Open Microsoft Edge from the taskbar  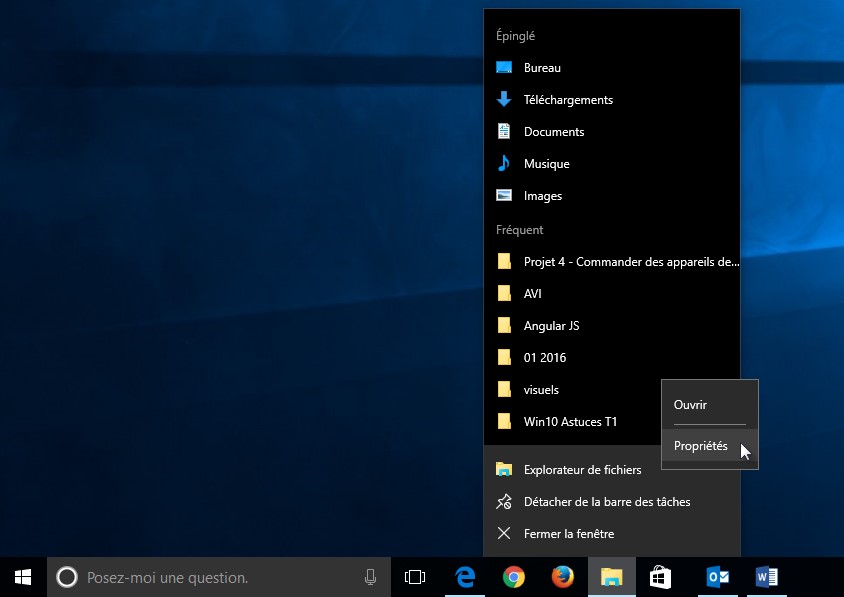[x=465, y=577]
